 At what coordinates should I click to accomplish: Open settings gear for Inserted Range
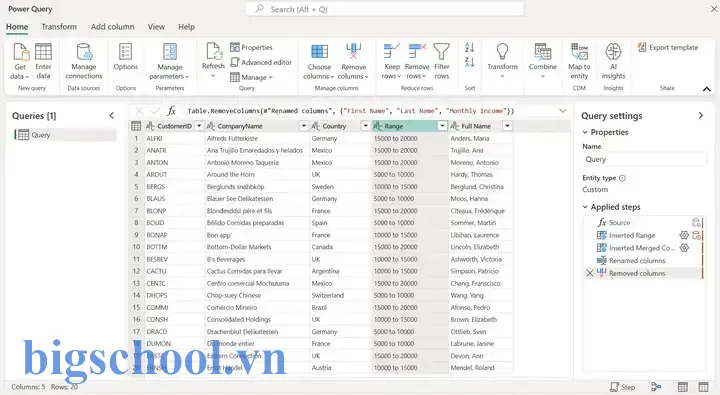pos(684,235)
